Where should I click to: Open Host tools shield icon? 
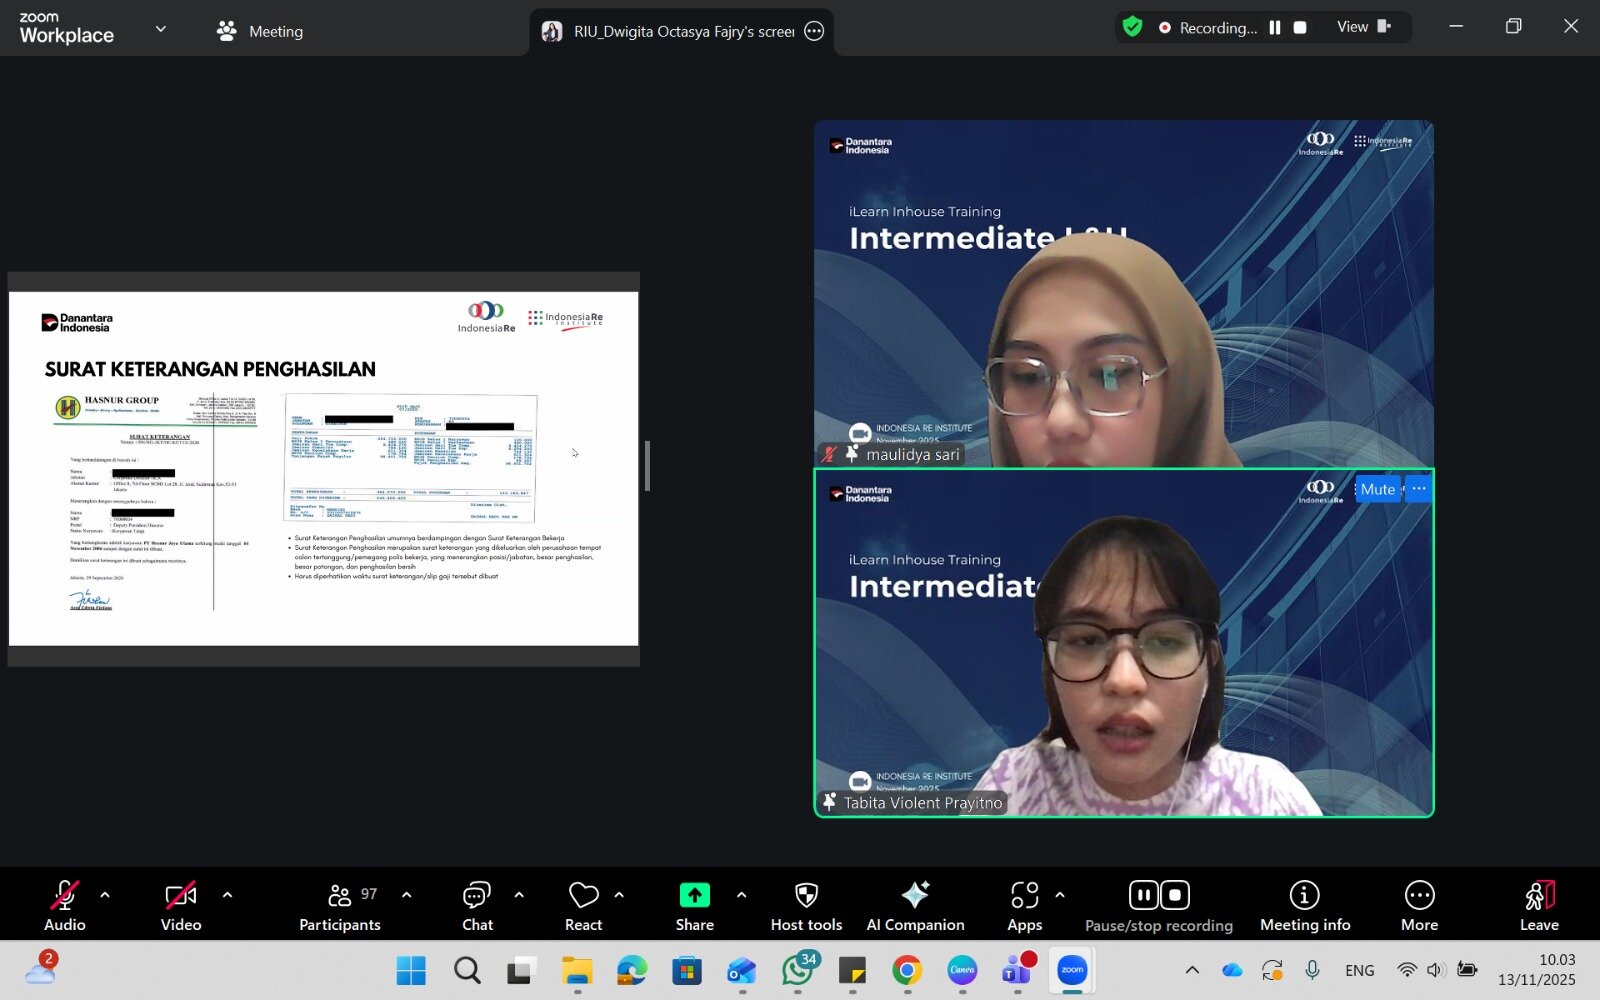806,895
